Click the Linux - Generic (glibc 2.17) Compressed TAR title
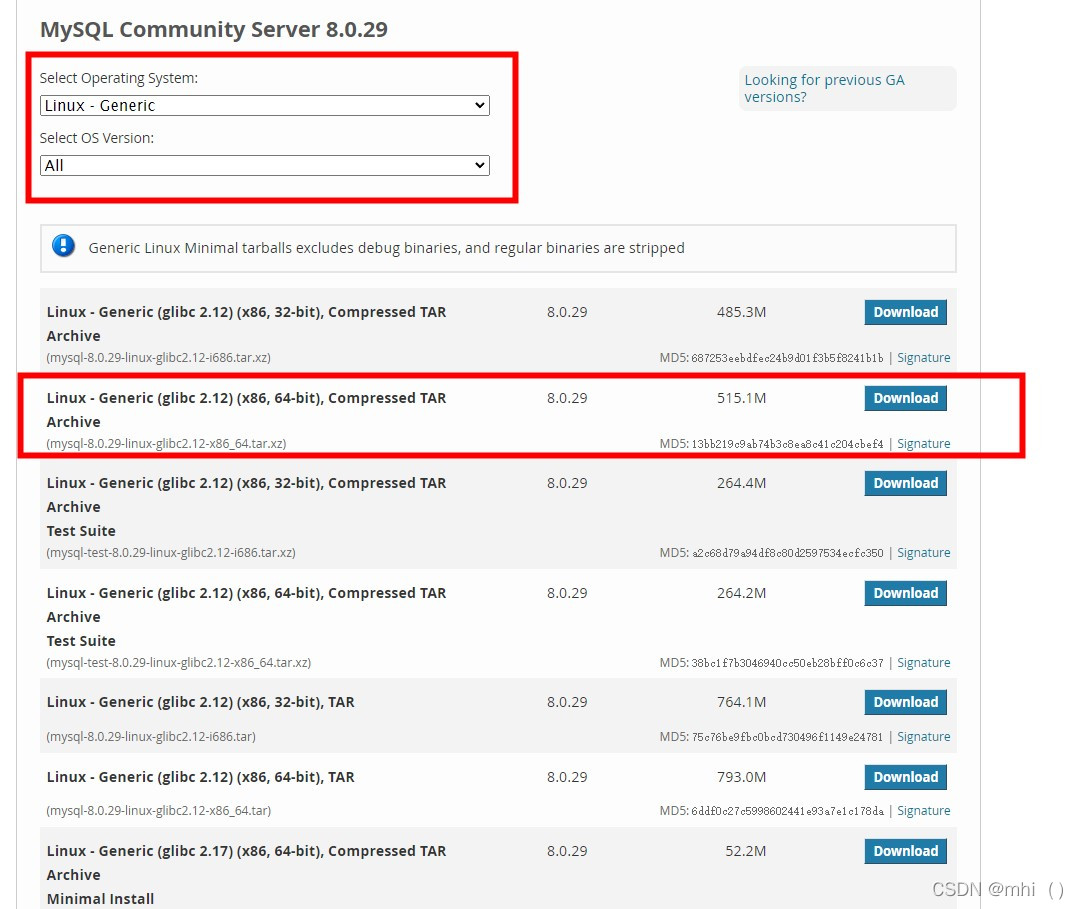Screen dimensions: 1079x909 (246, 863)
